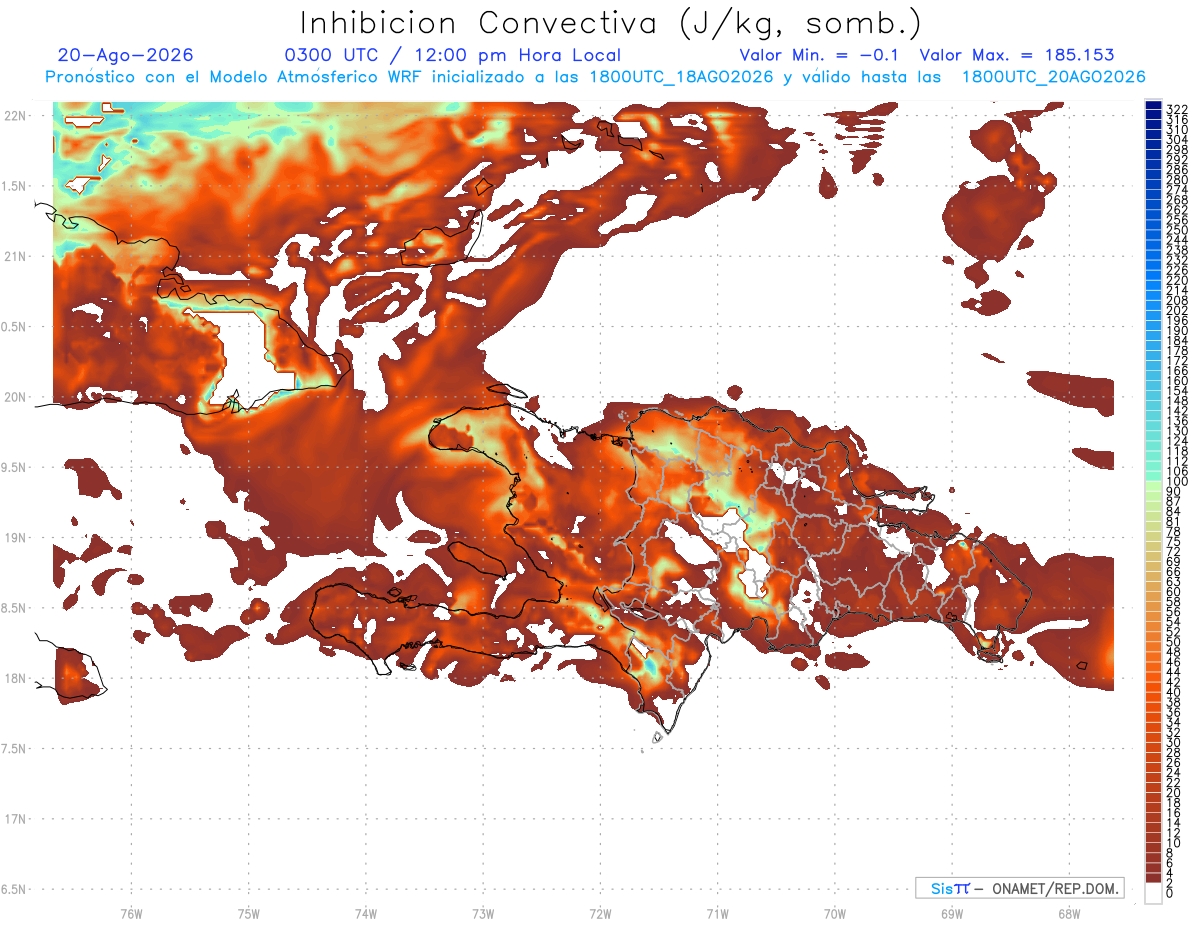The width and height of the screenshot is (1200, 927).
Task: Click the "202" color scale value
Action: 1177,310
